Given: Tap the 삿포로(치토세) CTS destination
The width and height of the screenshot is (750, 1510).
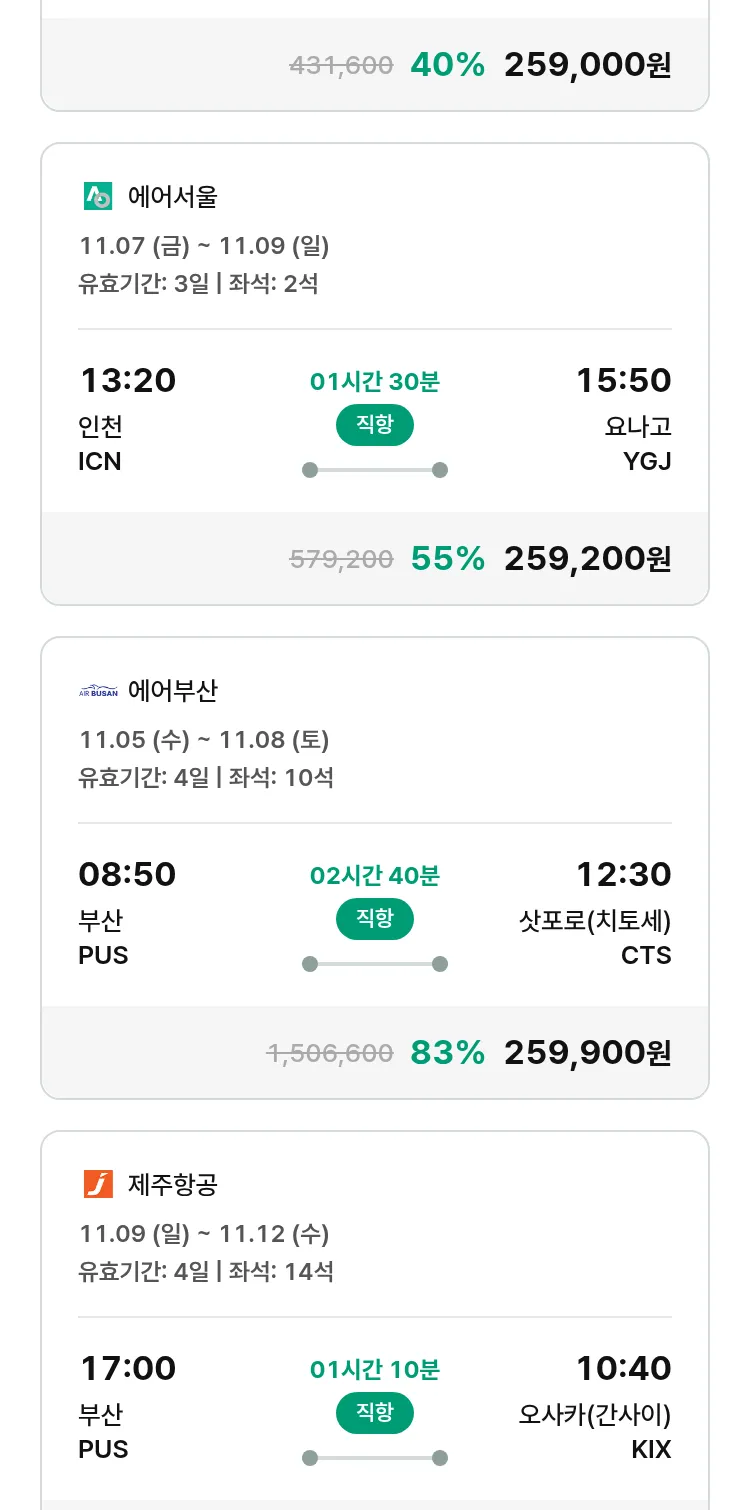Looking at the screenshot, I should pyautogui.click(x=595, y=937).
